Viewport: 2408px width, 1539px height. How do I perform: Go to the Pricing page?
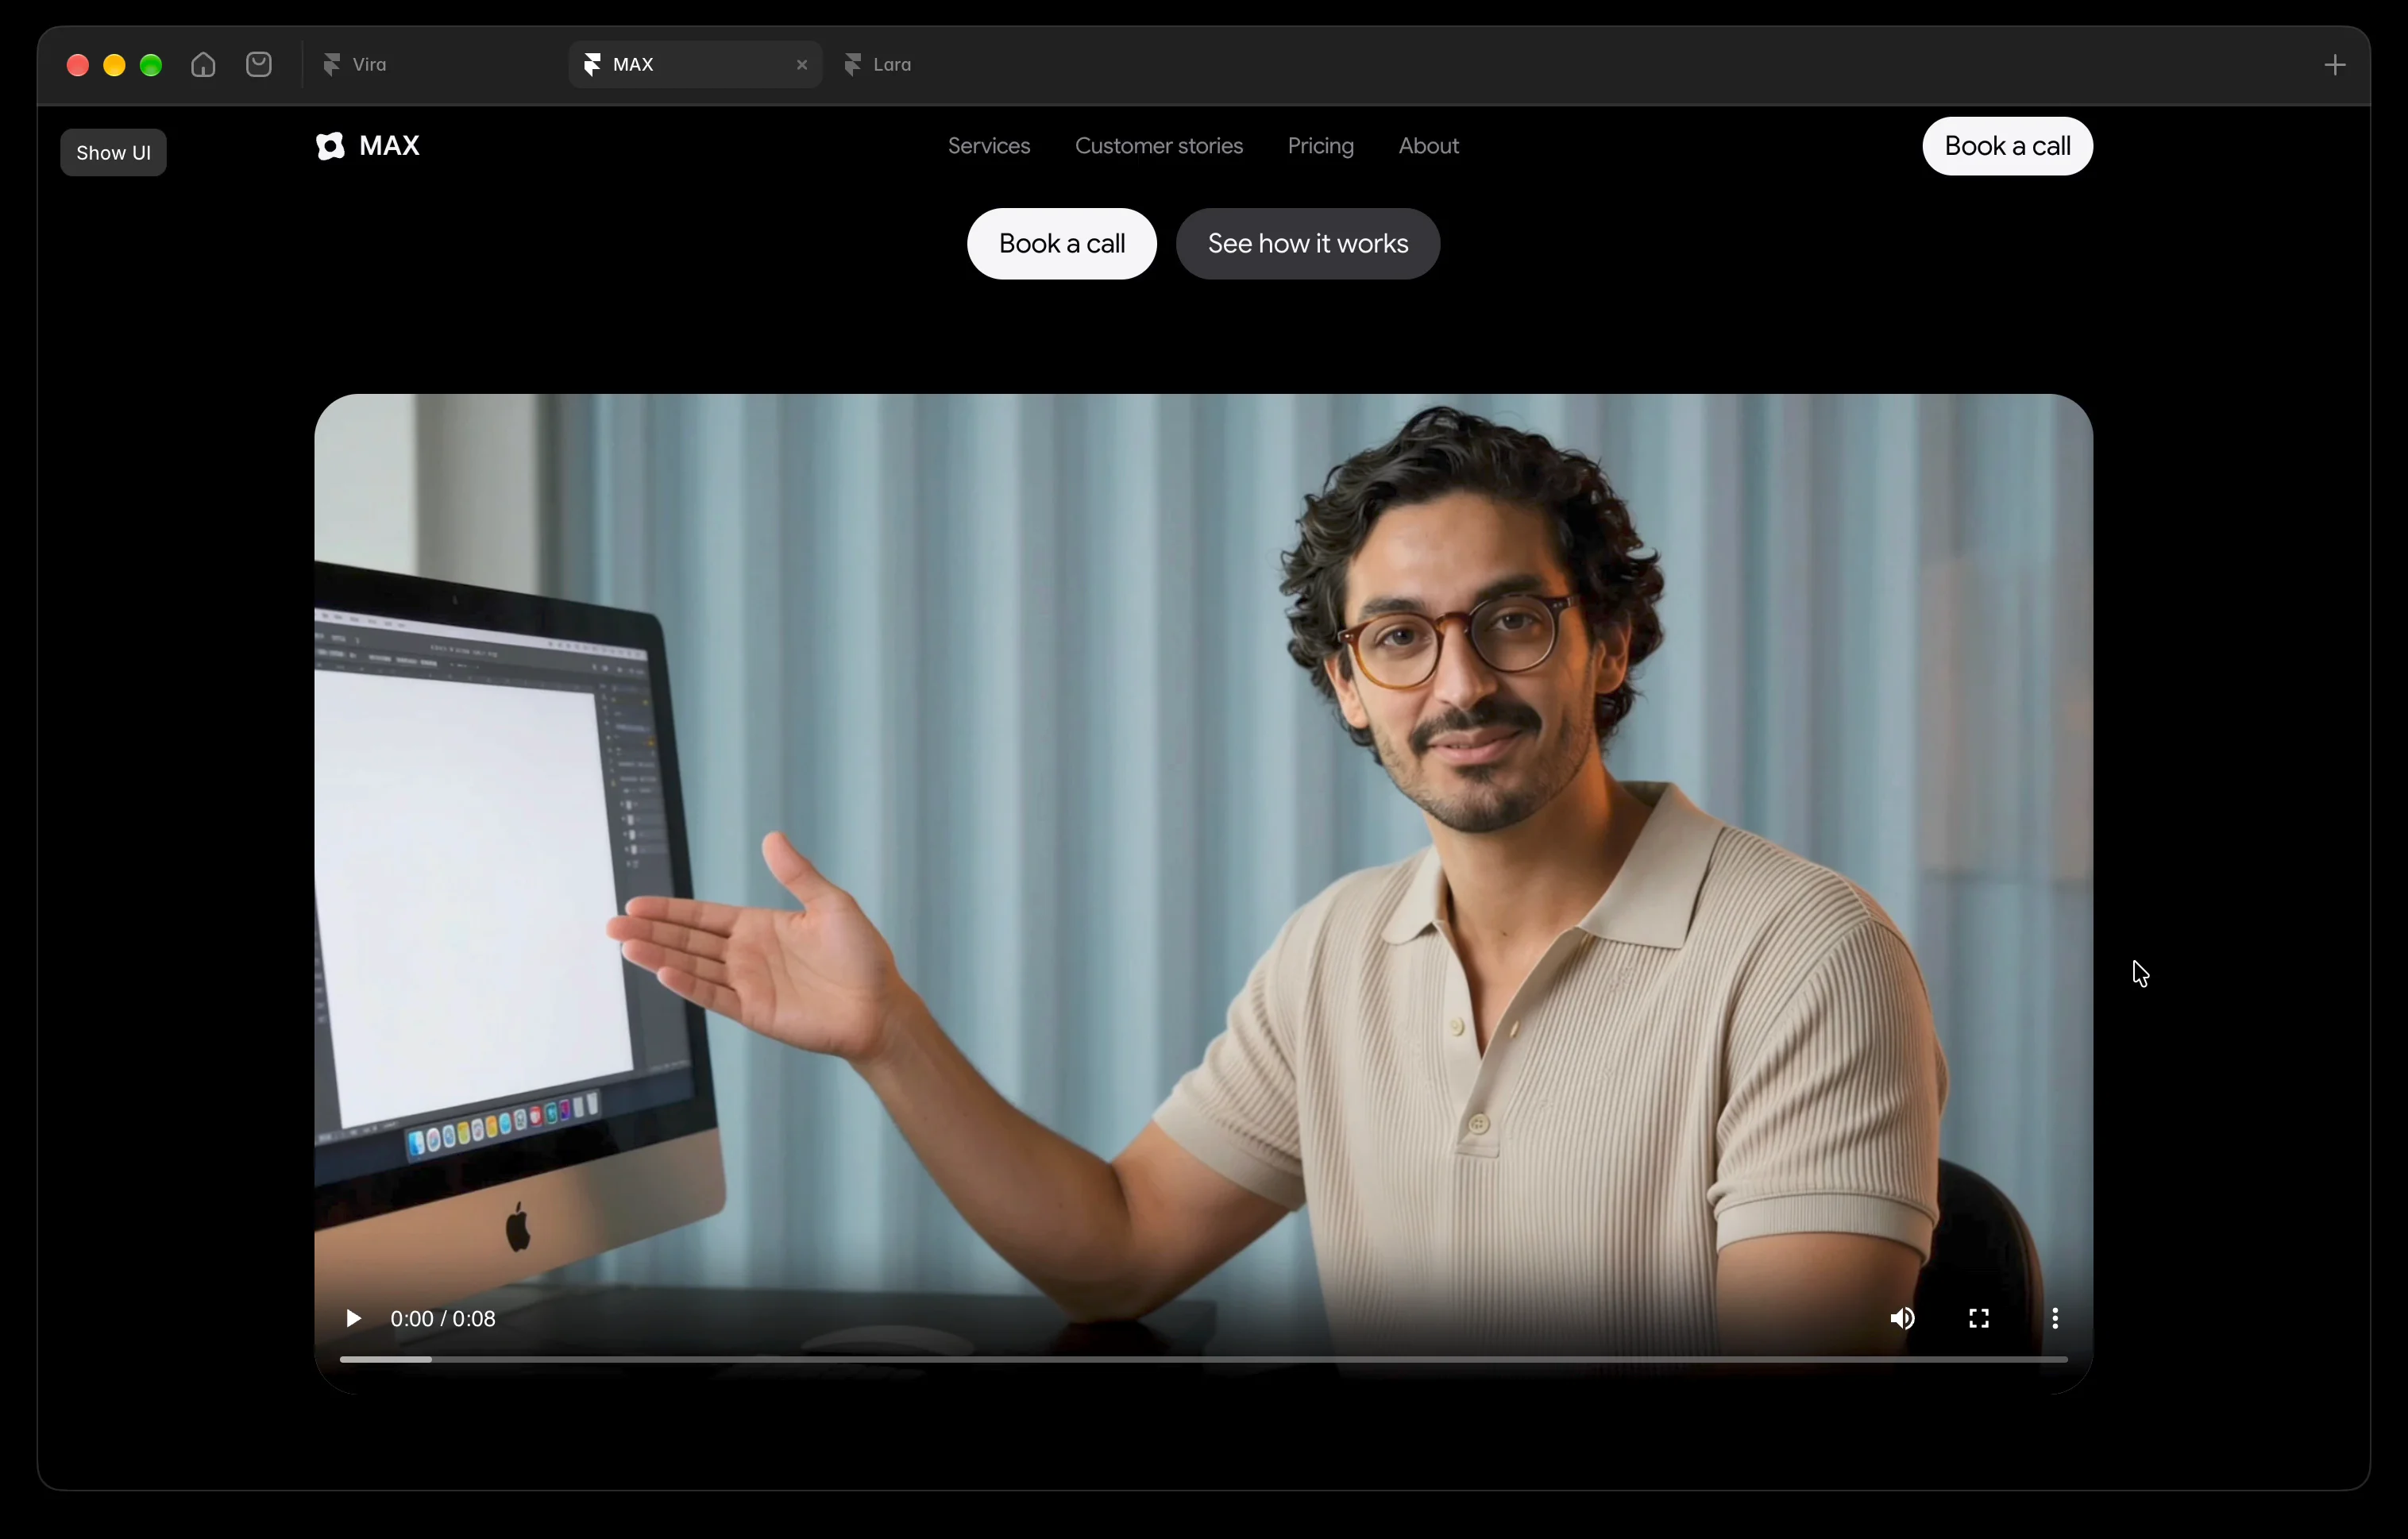point(1320,146)
